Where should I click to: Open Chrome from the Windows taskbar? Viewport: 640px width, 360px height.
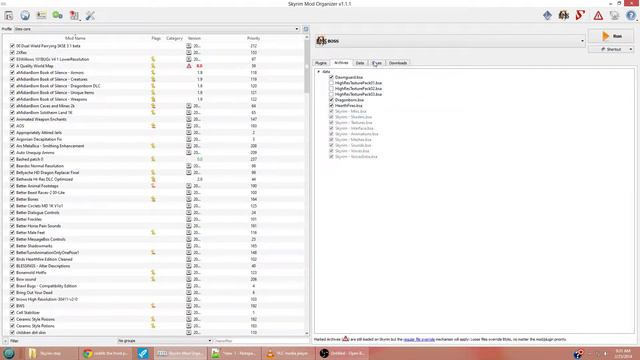pos(106,353)
